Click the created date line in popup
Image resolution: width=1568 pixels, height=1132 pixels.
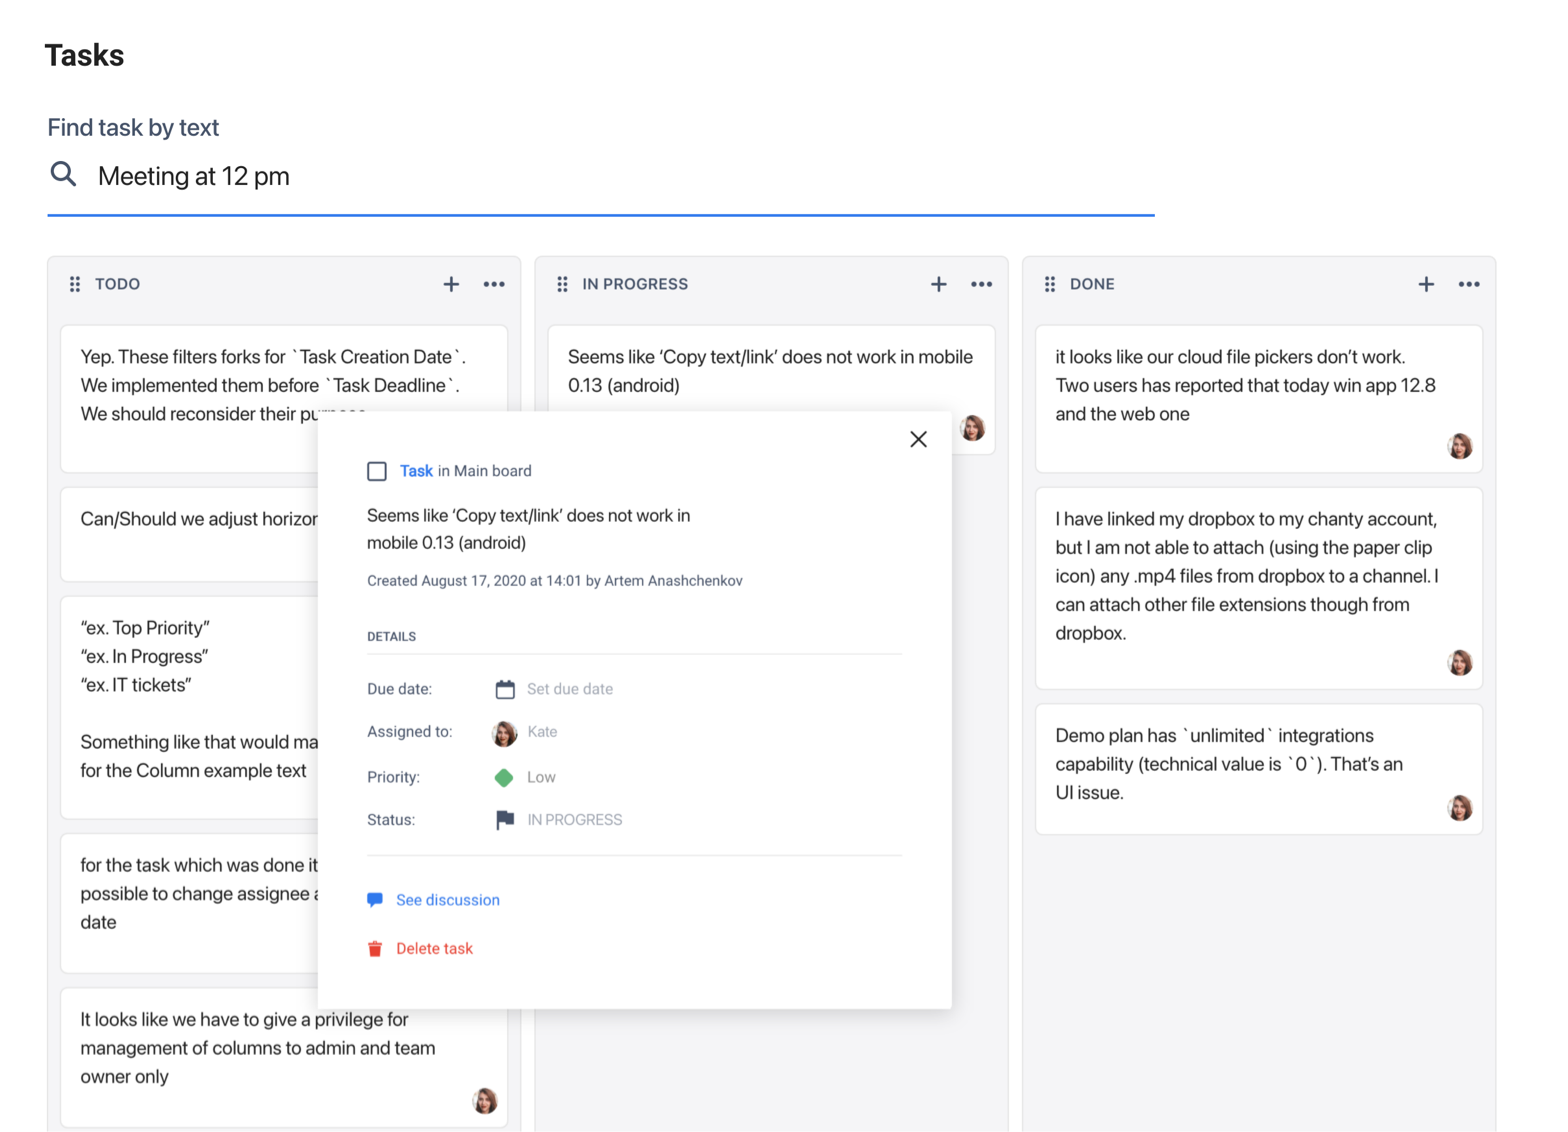point(554,581)
